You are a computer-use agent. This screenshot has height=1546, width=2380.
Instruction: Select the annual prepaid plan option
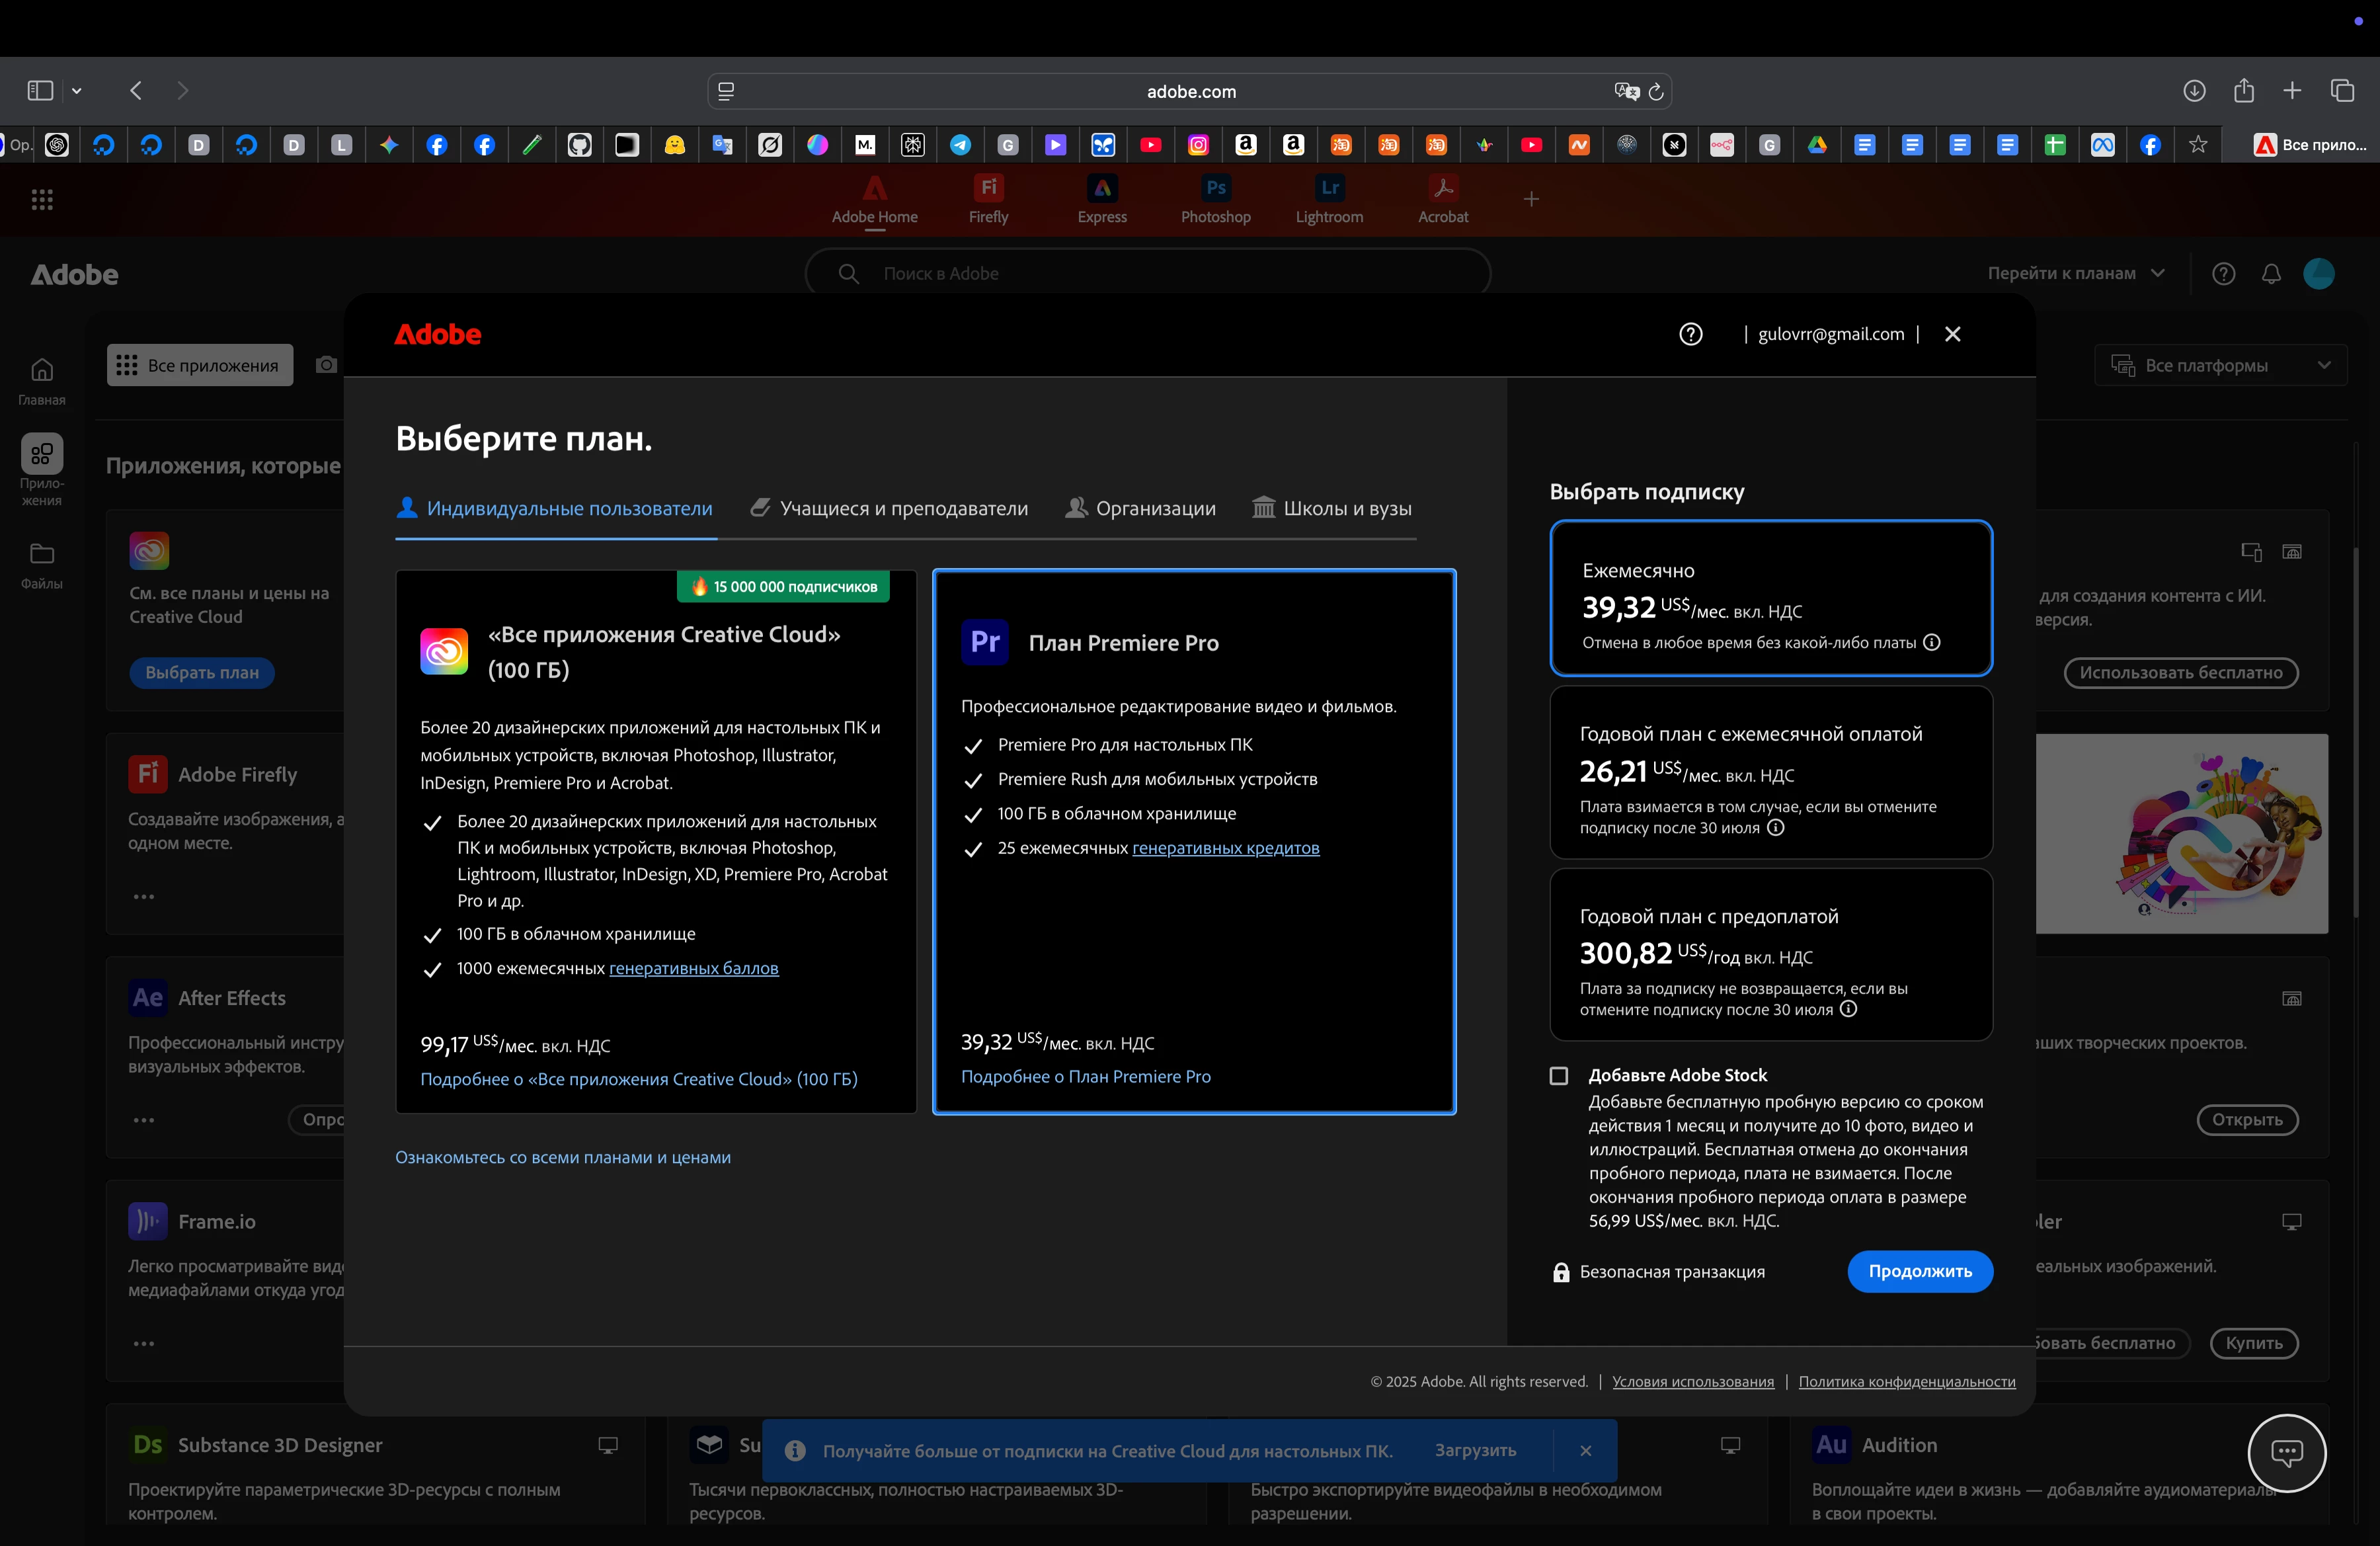pos(1770,954)
